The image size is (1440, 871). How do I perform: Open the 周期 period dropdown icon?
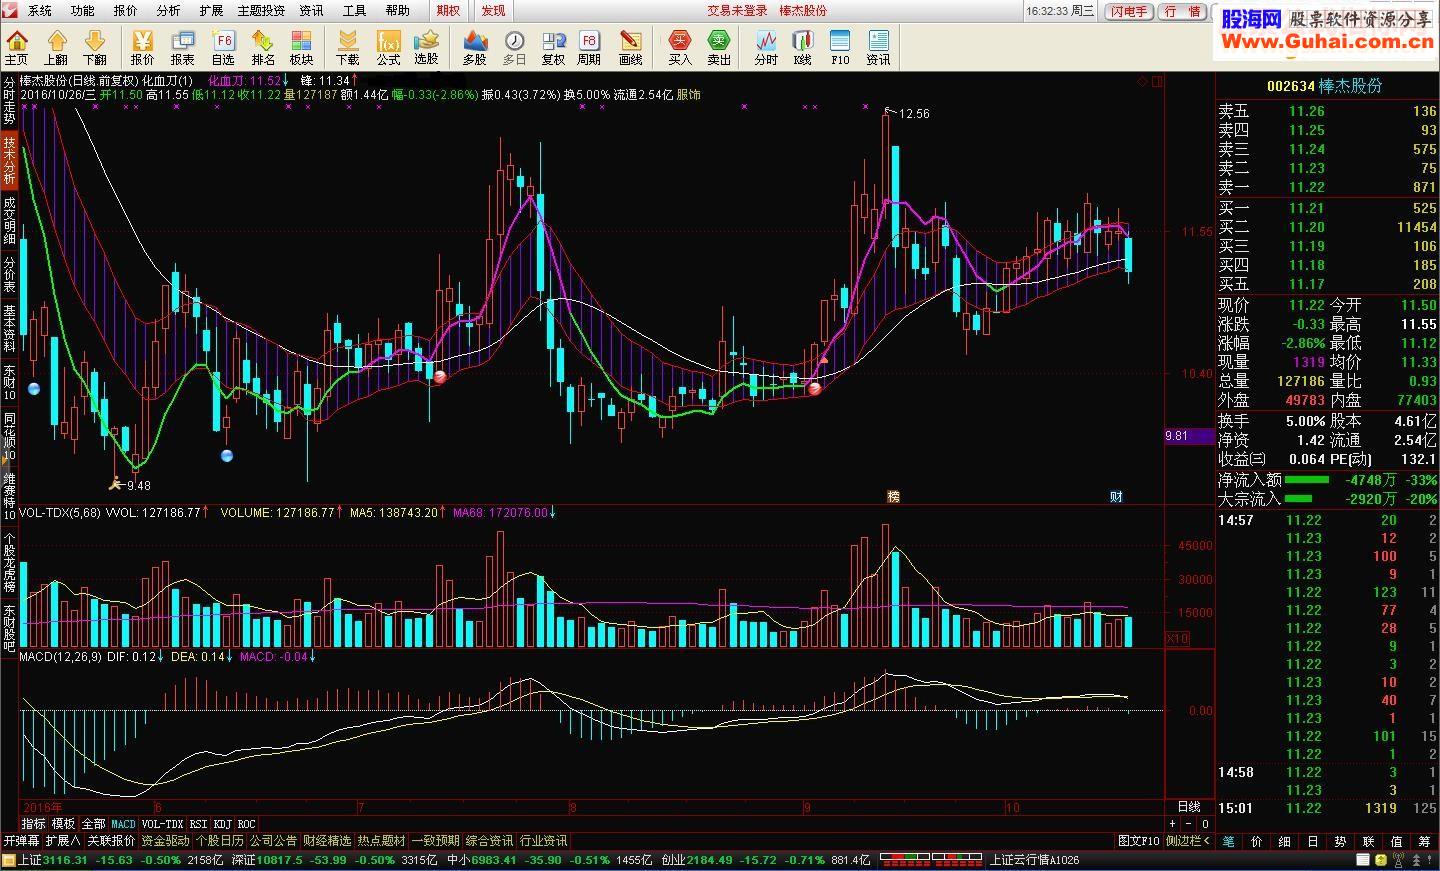click(x=589, y=47)
